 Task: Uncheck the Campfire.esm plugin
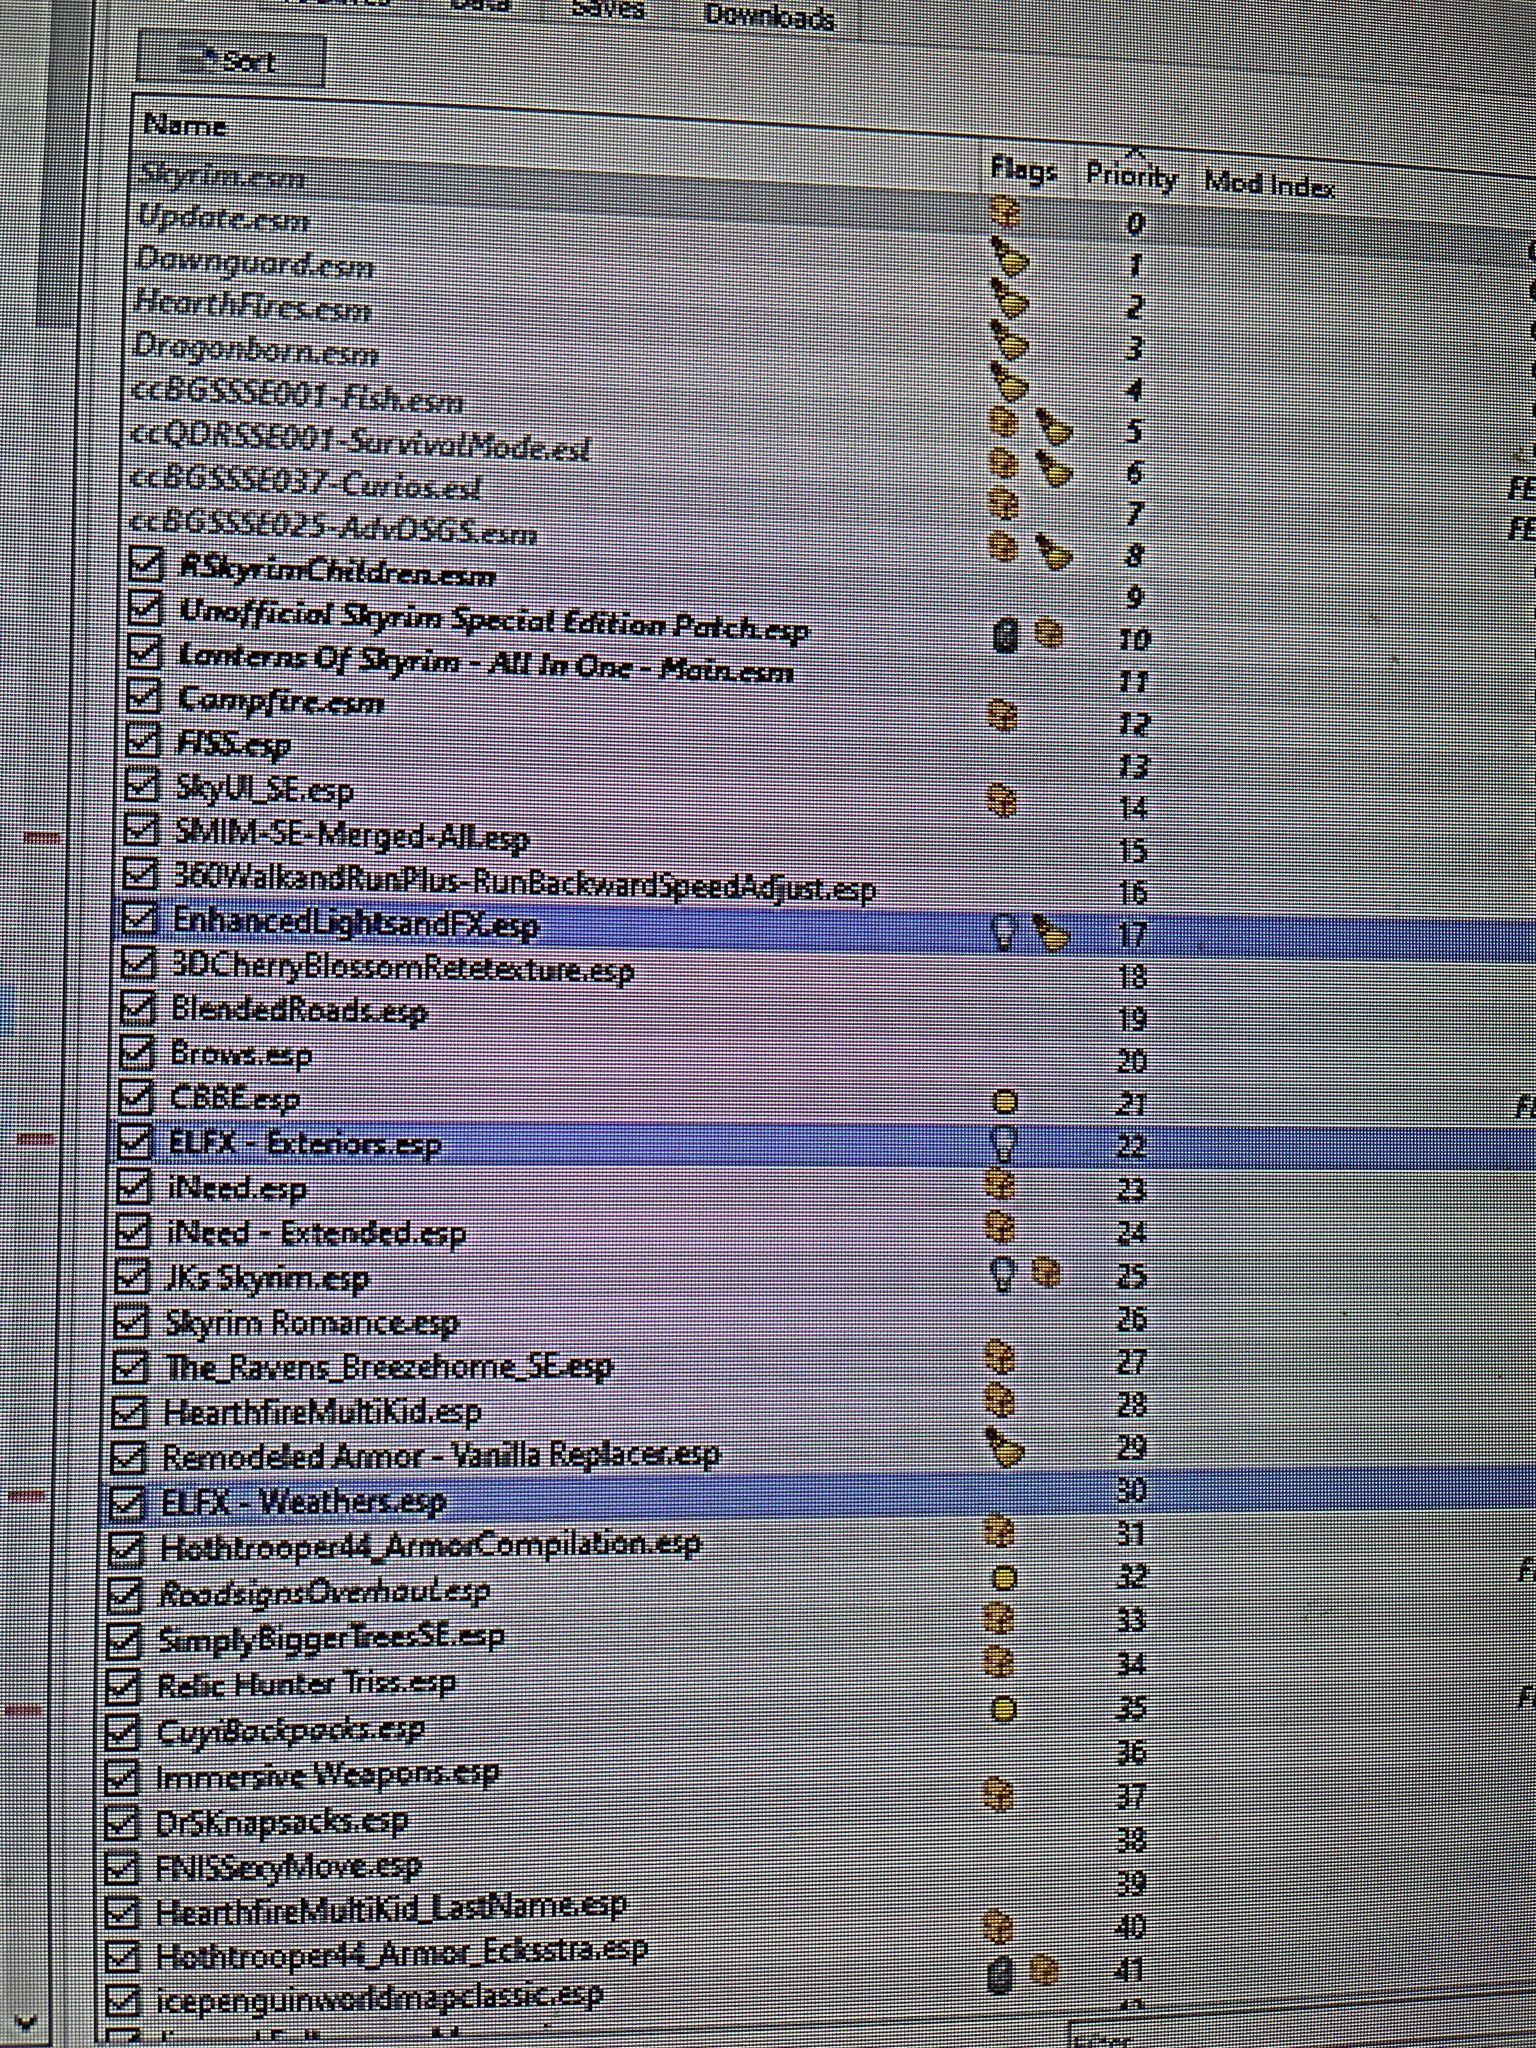click(144, 696)
